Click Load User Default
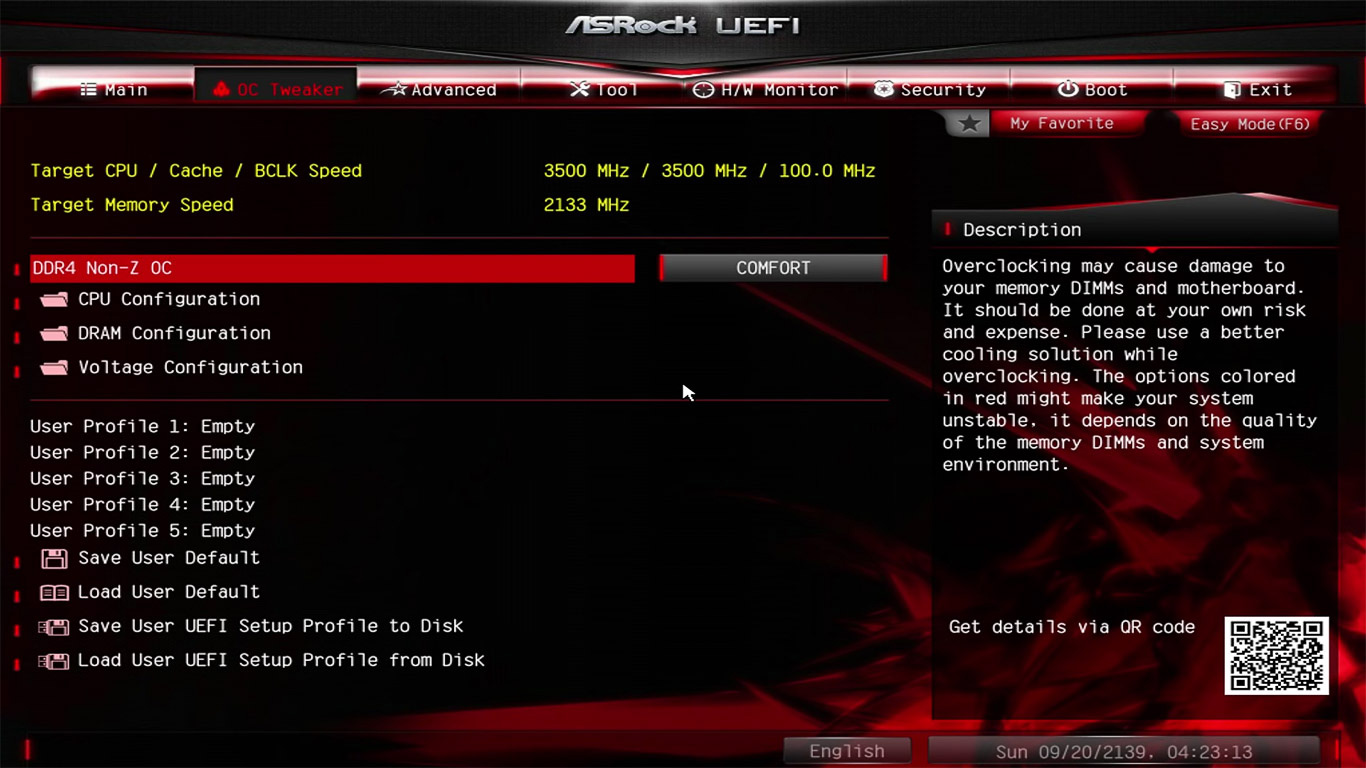The height and width of the screenshot is (768, 1366). pos(169,592)
